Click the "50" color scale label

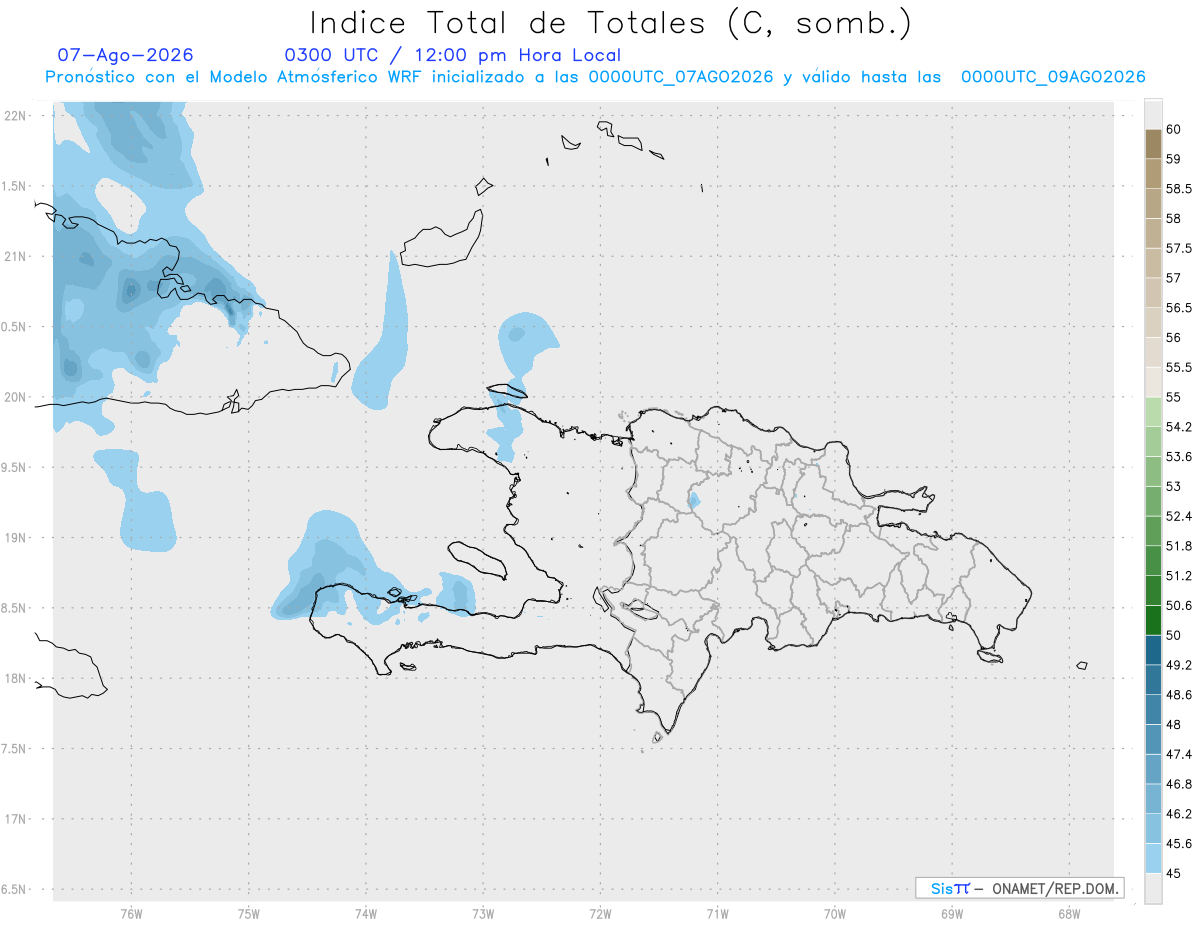coord(1174,635)
